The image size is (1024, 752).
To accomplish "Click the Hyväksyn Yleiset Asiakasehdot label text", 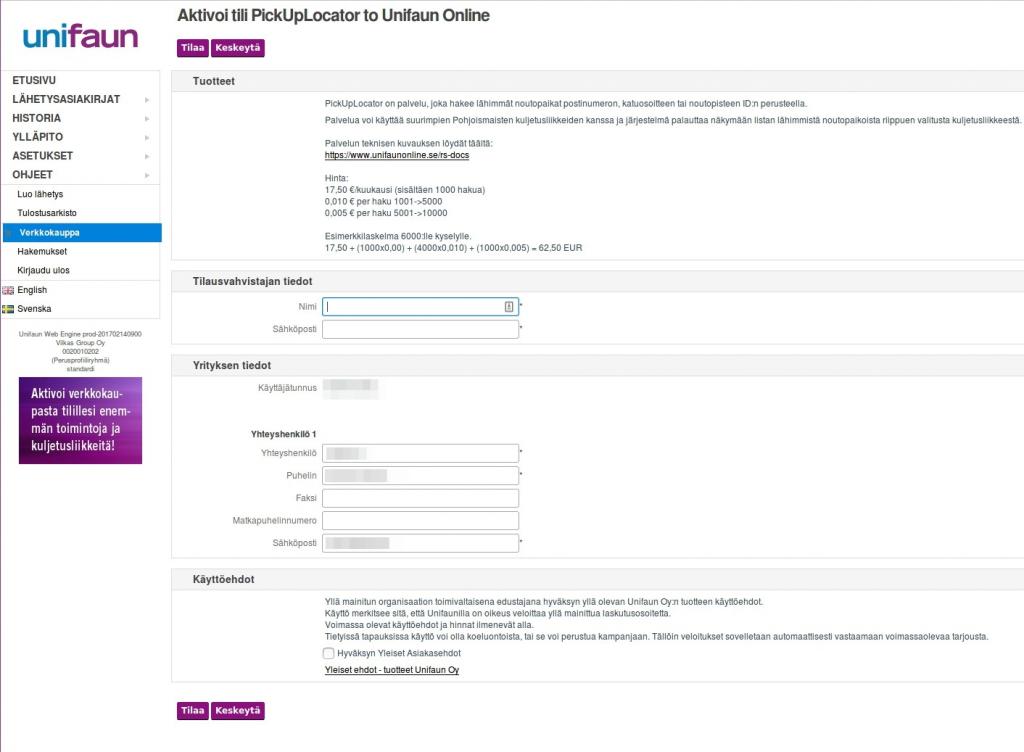I will point(399,653).
